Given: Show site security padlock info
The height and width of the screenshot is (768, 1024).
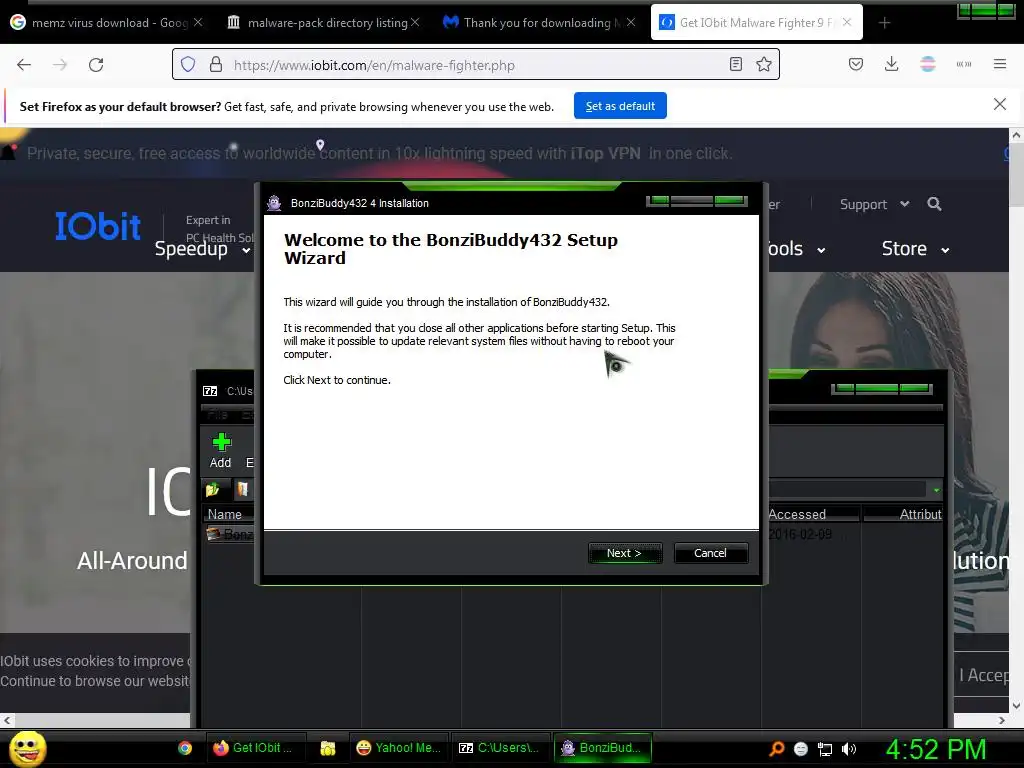Looking at the screenshot, I should coord(216,65).
